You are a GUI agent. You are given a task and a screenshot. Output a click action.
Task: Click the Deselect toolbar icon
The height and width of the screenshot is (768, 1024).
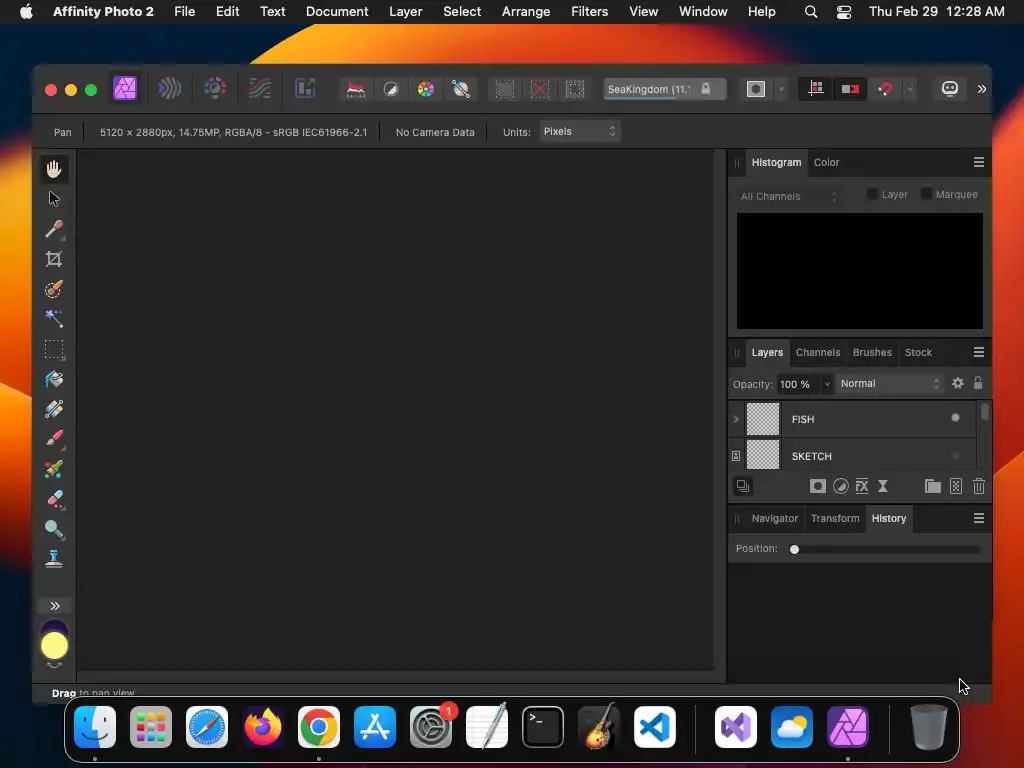pyautogui.click(x=540, y=89)
